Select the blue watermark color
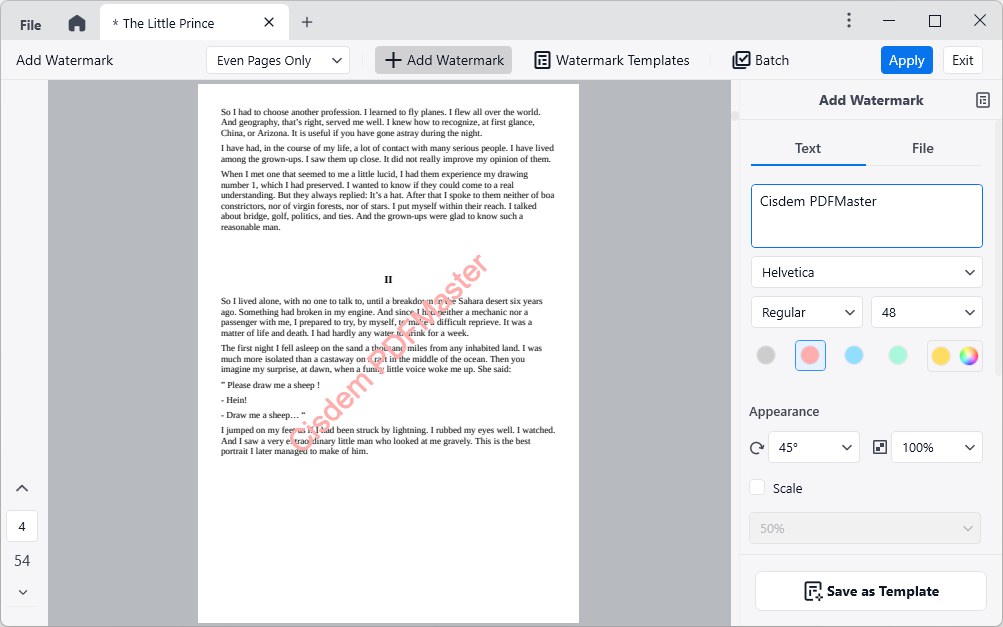 click(854, 355)
